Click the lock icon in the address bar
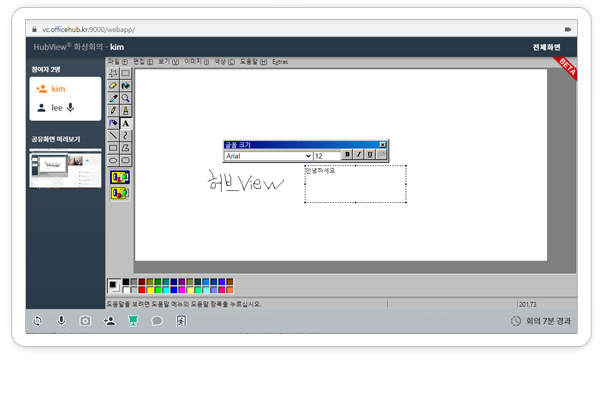 point(34,29)
